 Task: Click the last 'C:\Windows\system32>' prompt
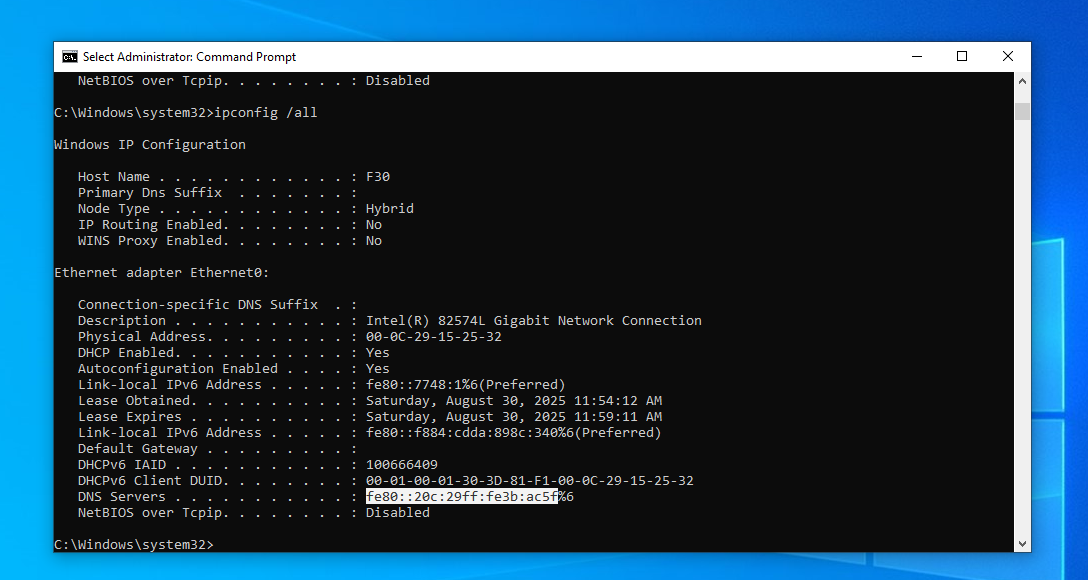(x=134, y=545)
